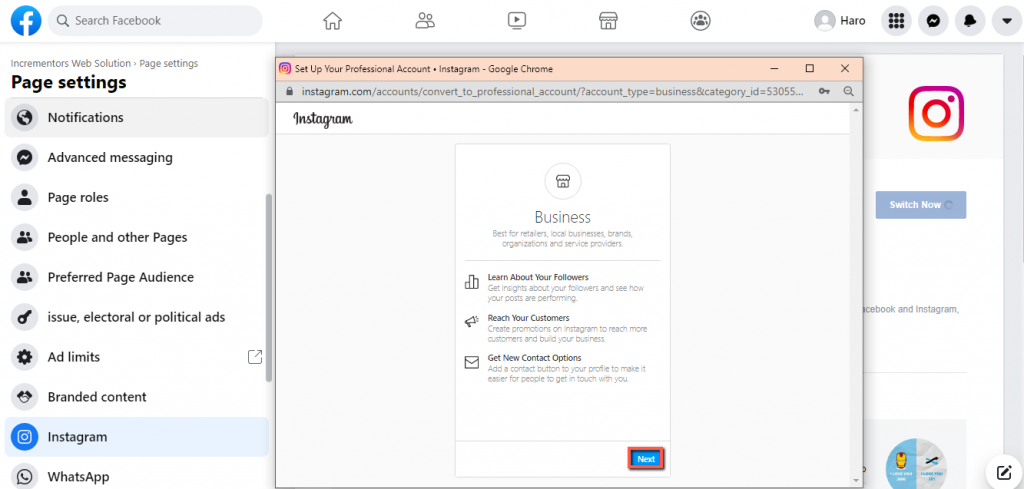This screenshot has width=1024, height=489.
Task: Click Next in Instagram setup popup
Action: pos(646,459)
